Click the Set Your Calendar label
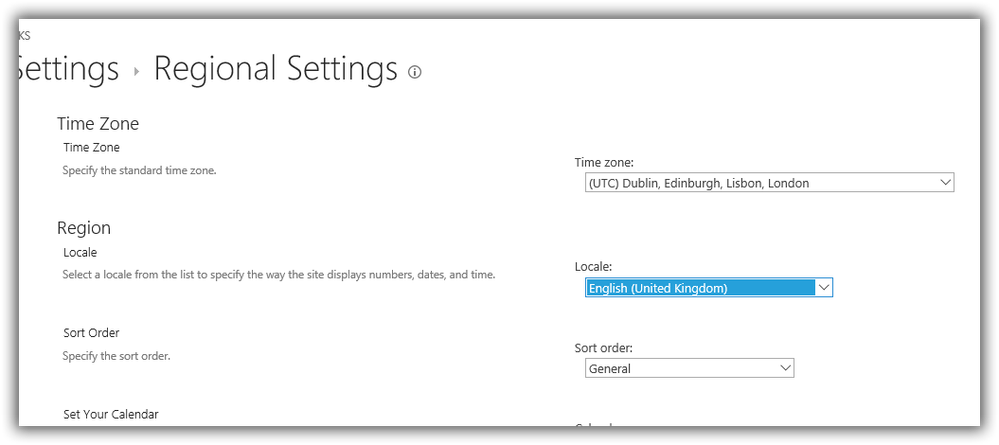 [x=110, y=414]
